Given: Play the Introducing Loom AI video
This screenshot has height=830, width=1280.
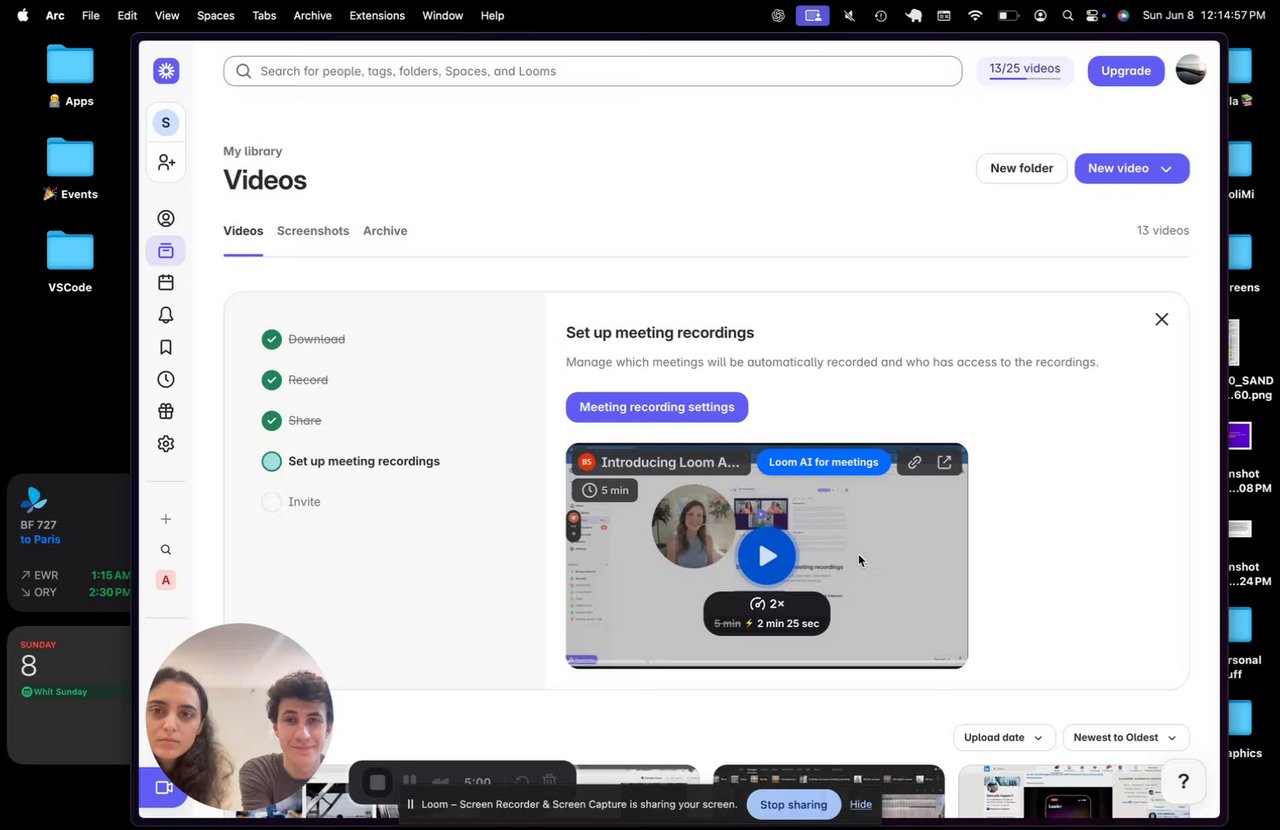Looking at the screenshot, I should point(767,556).
